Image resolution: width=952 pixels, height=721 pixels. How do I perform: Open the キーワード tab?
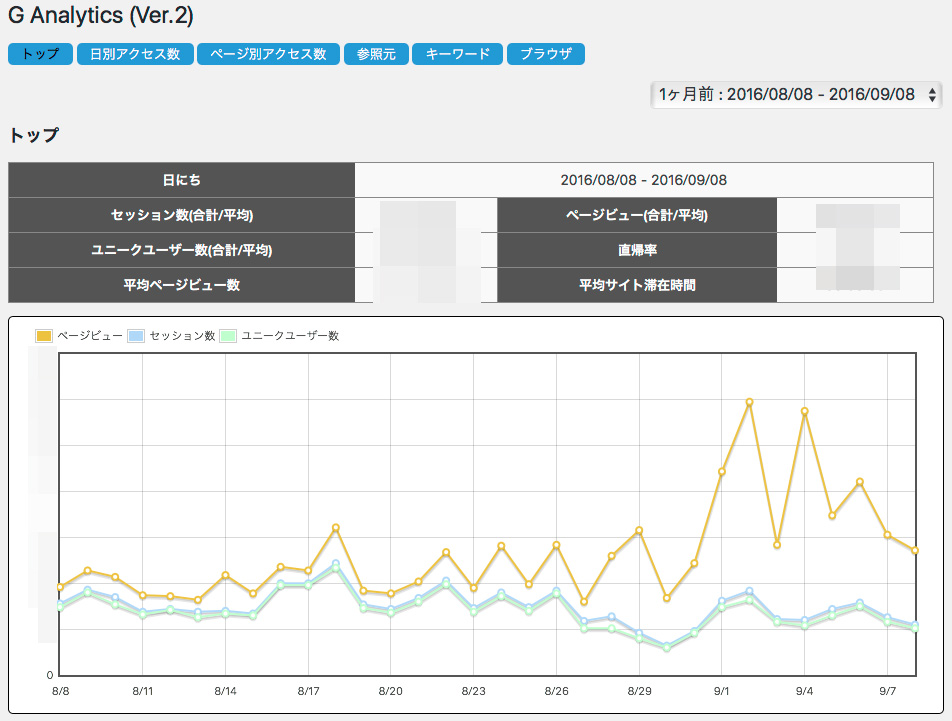457,54
